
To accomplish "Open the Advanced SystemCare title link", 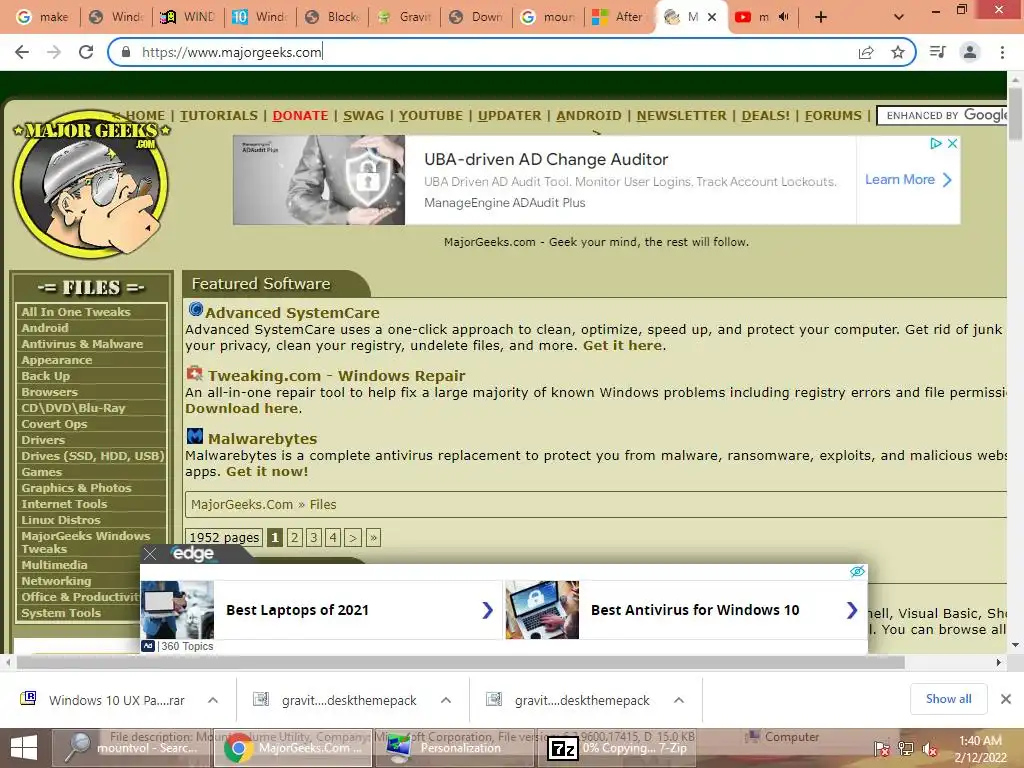I will click(292, 313).
